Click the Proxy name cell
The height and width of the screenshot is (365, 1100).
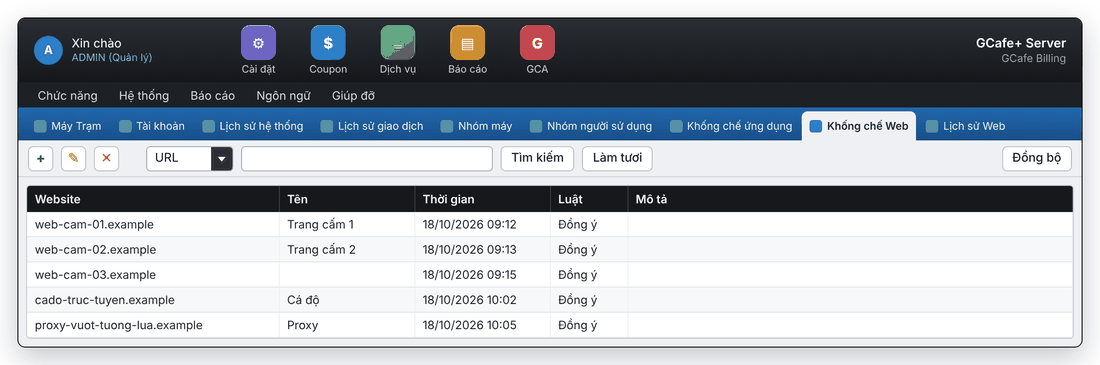tap(347, 326)
